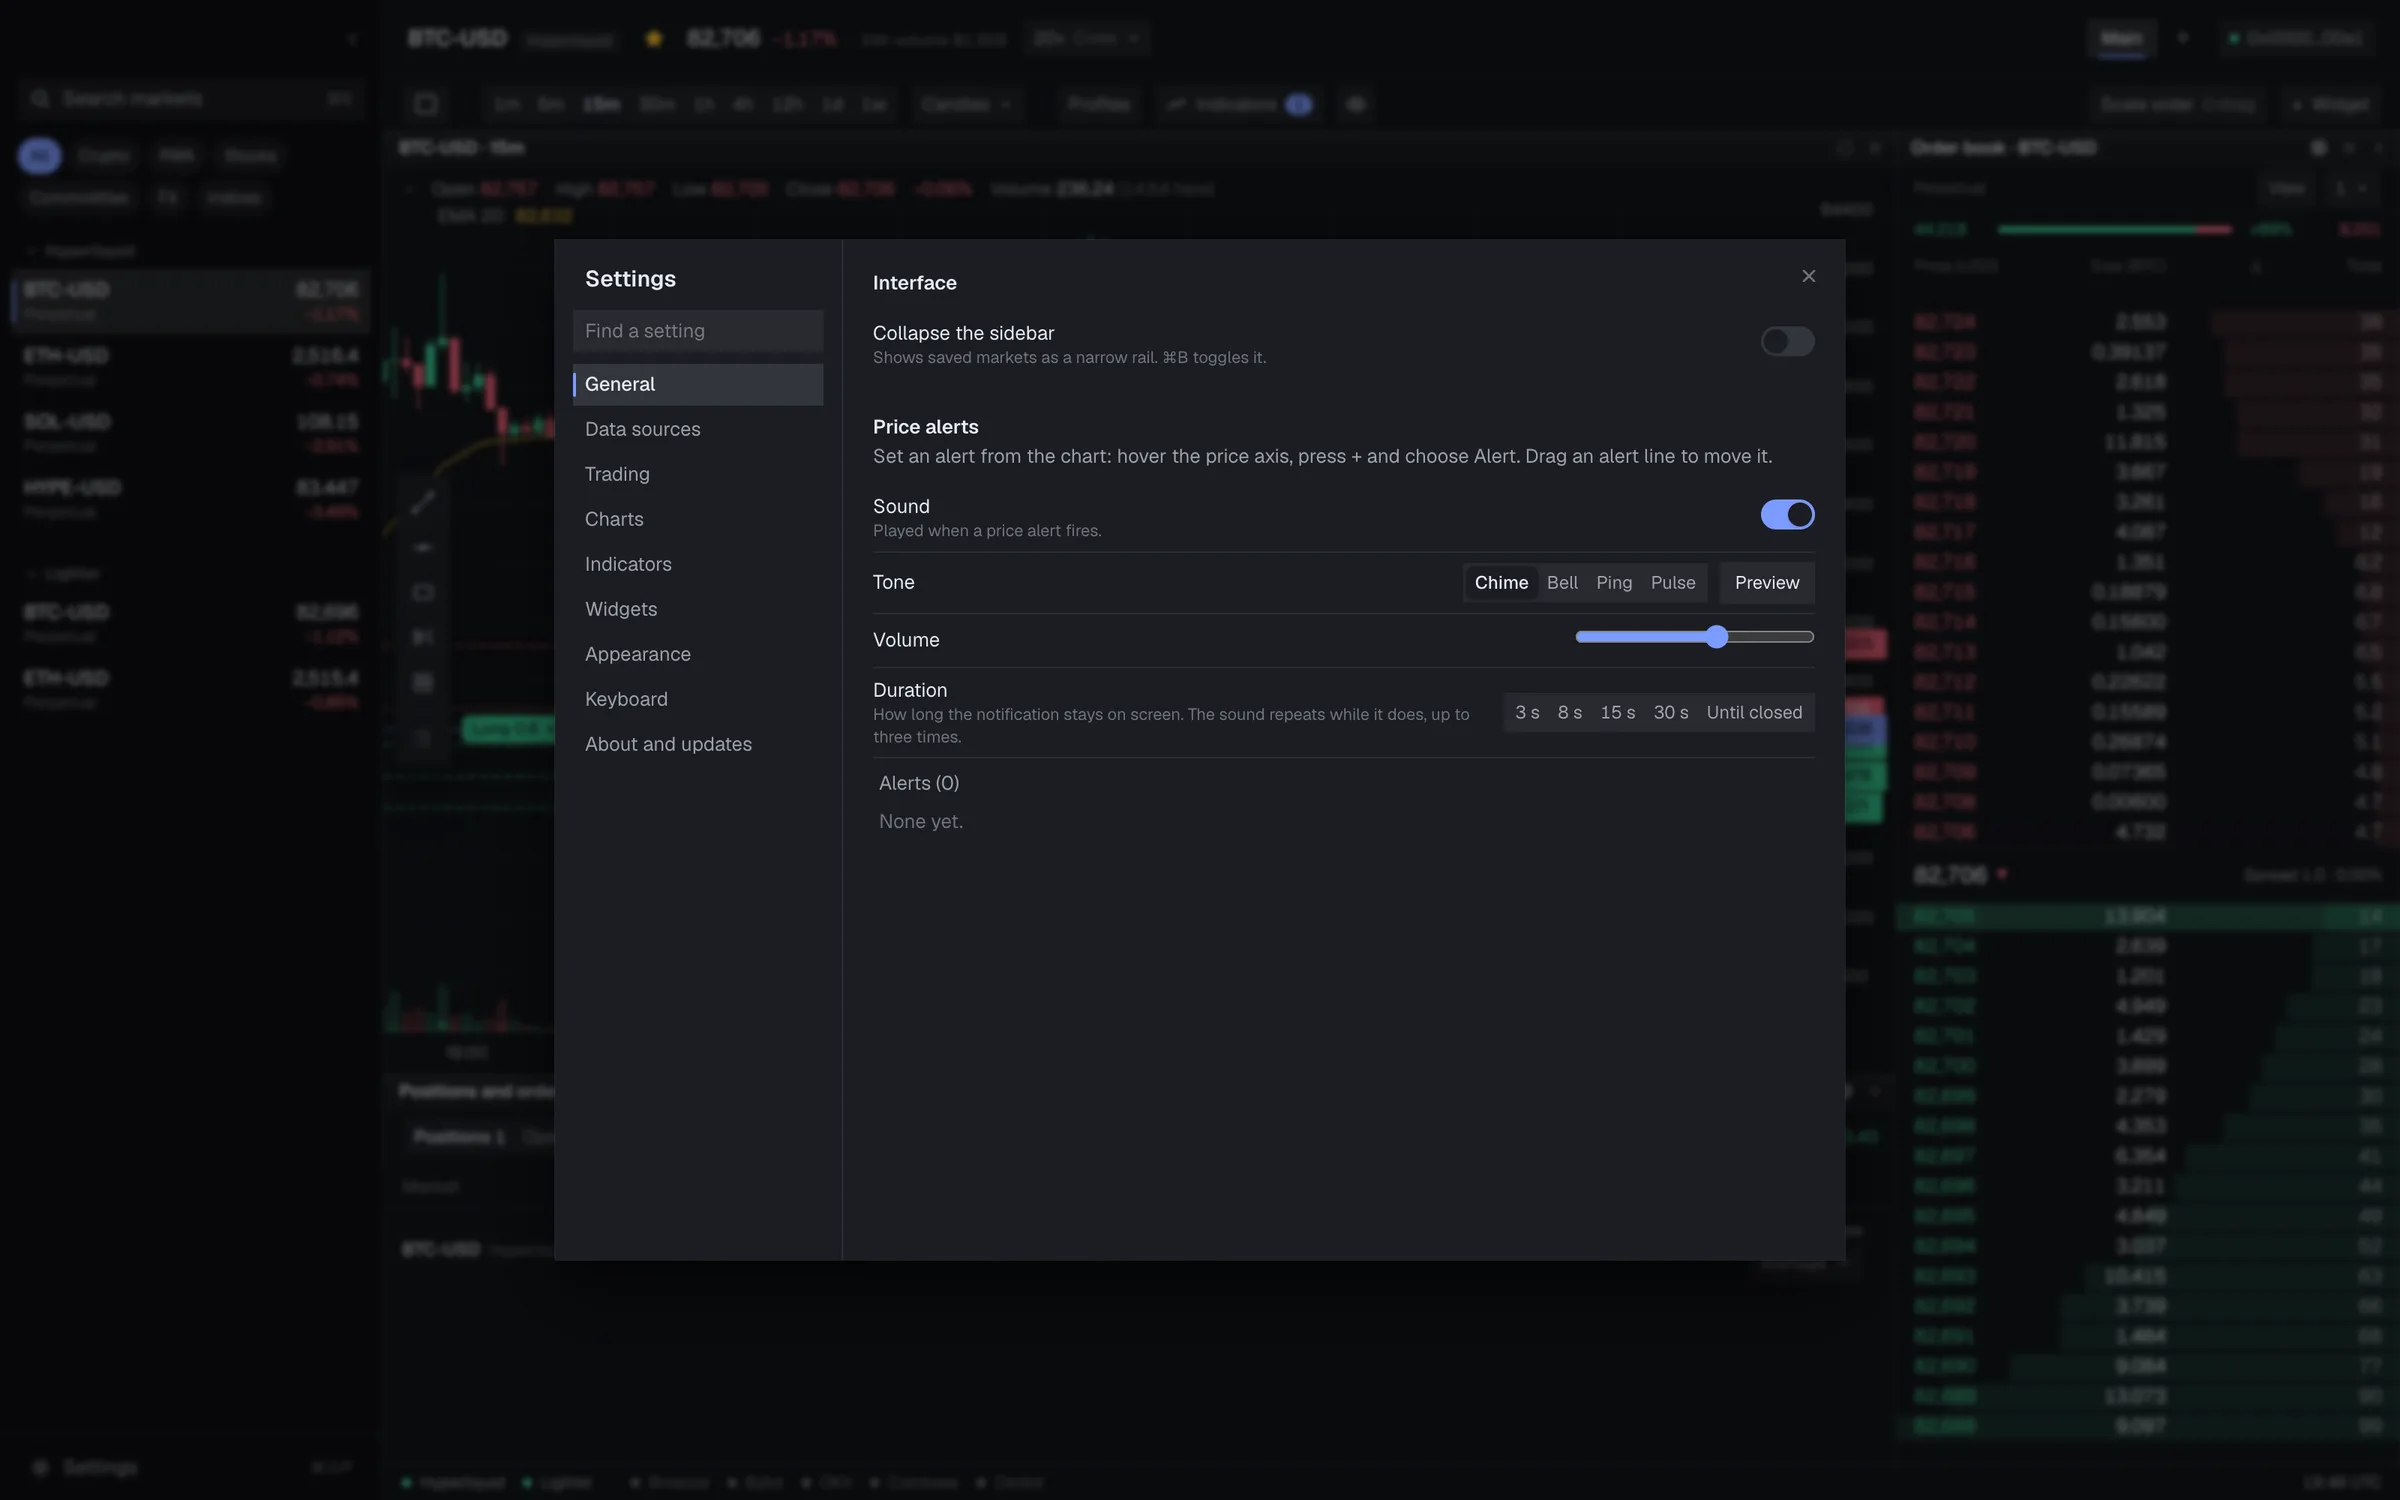Select the Bell tone
Viewport: 2400px width, 1500px height.
[x=1562, y=583]
